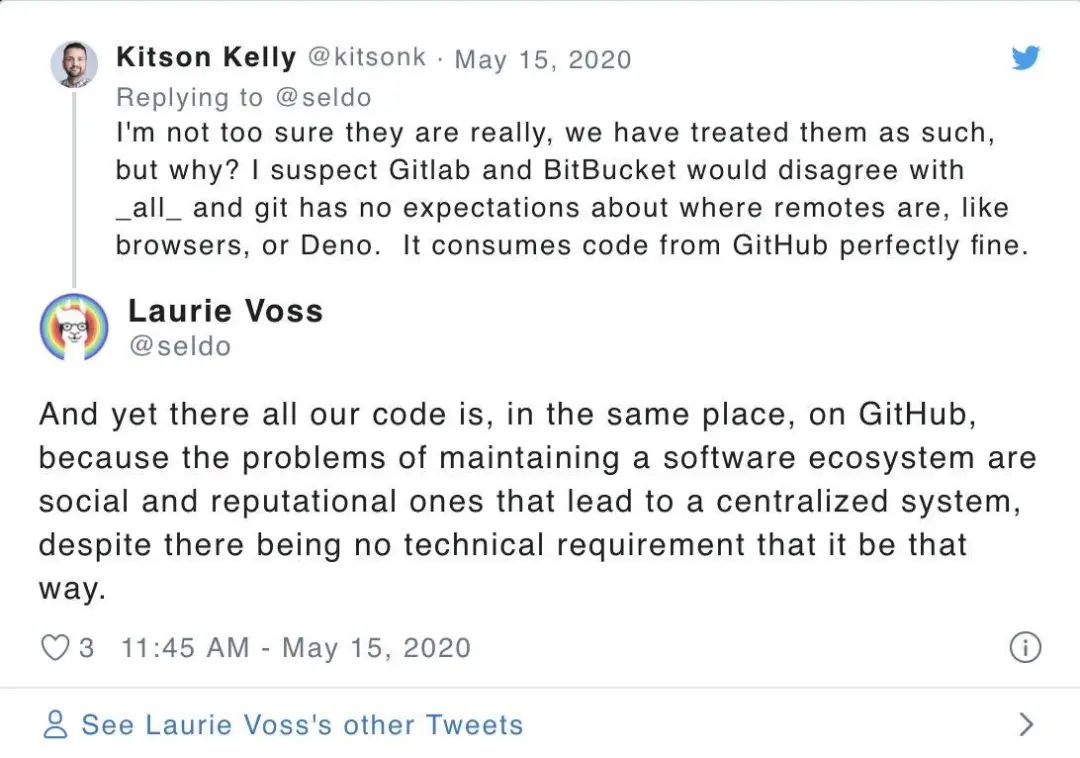Image resolution: width=1080 pixels, height=758 pixels.
Task: See Laurie Voss's other Tweets
Action: click(302, 724)
